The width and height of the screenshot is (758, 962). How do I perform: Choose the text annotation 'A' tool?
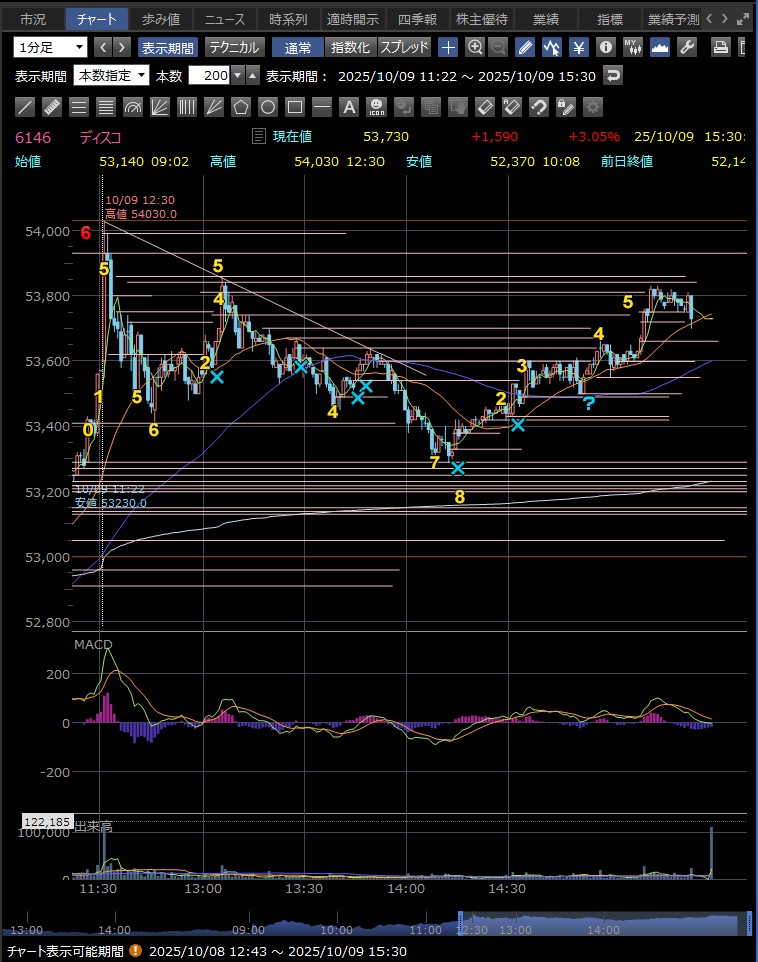pos(349,107)
